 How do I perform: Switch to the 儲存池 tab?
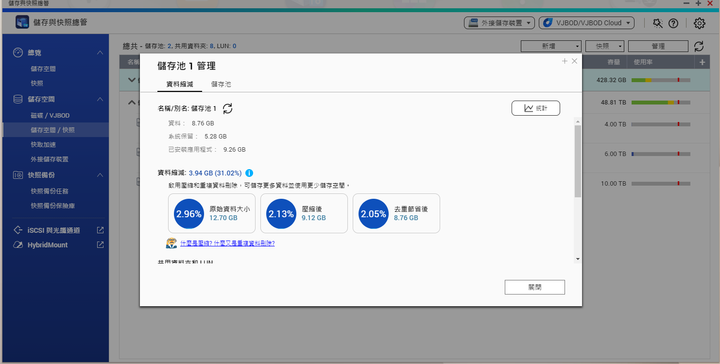(221, 84)
